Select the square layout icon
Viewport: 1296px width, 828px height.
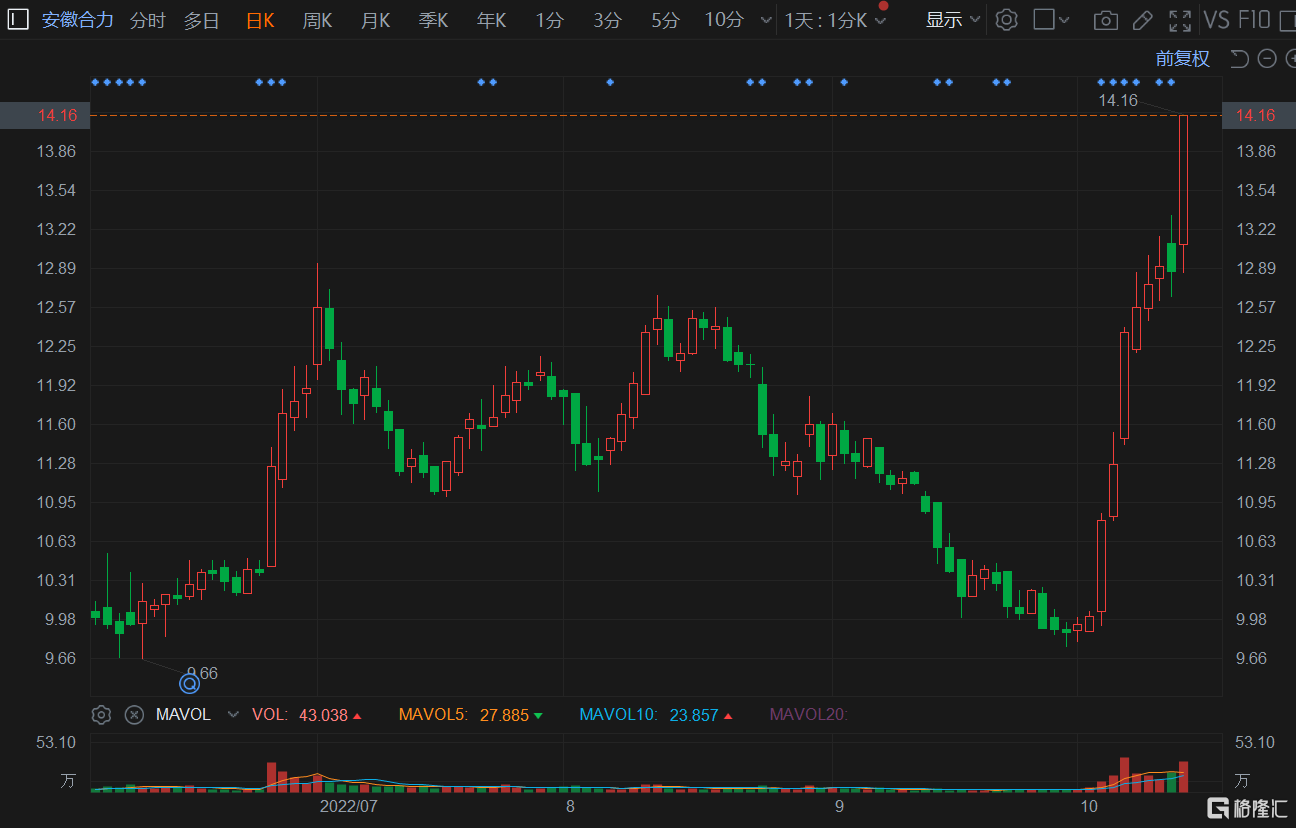[x=1044, y=20]
